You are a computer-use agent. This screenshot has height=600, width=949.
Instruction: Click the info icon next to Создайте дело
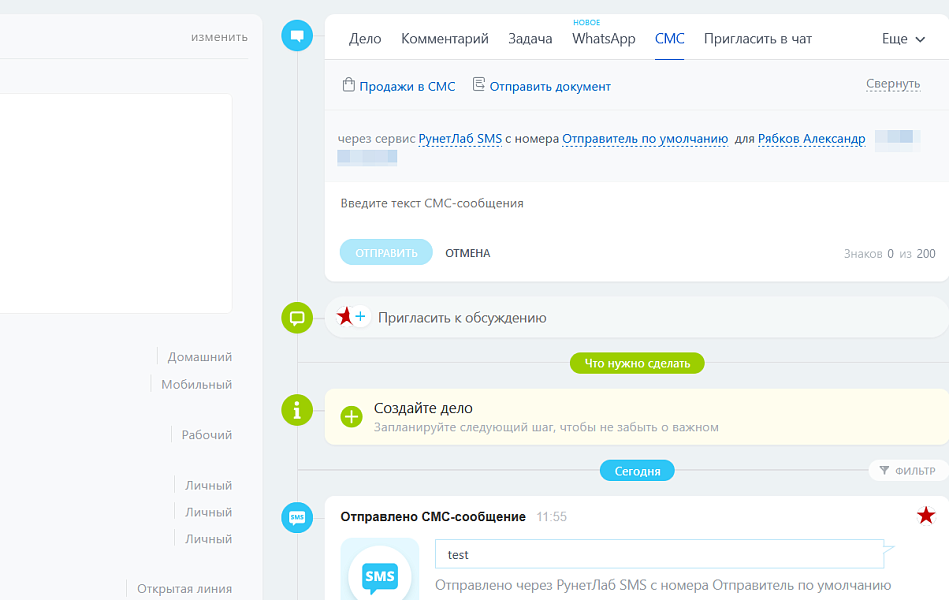[297, 410]
